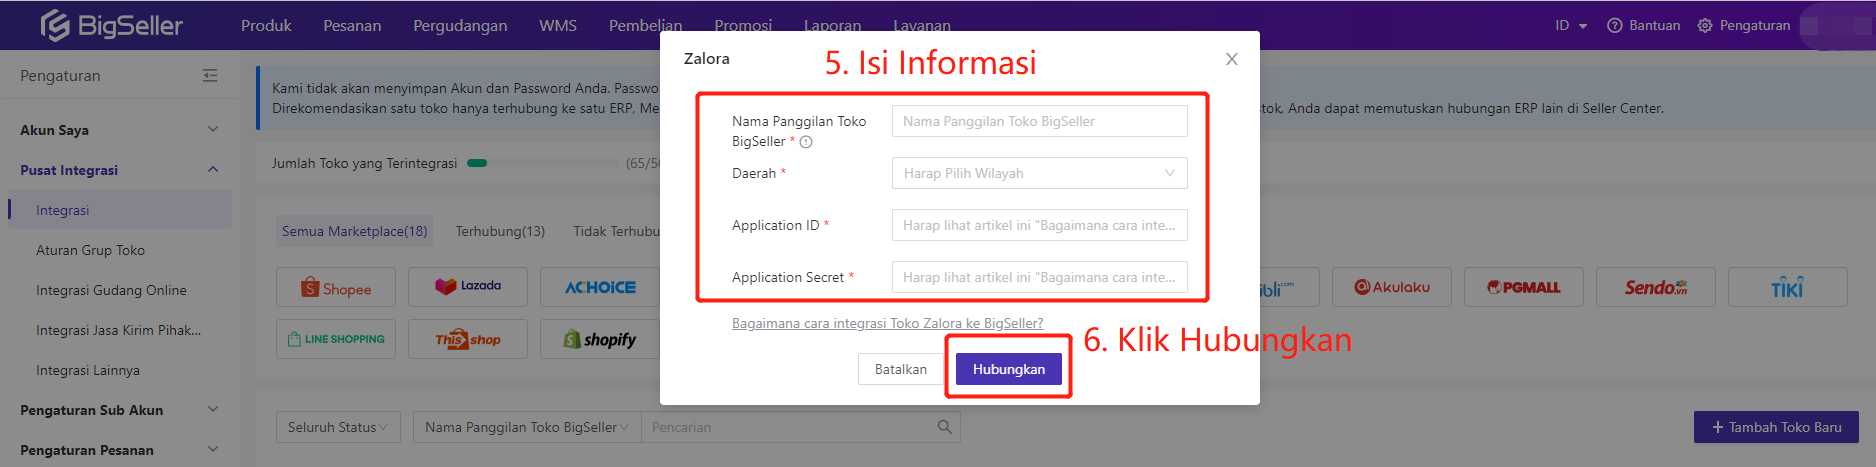The image size is (1876, 467).
Task: Select the PGMALL marketplace card
Action: (x=1524, y=287)
